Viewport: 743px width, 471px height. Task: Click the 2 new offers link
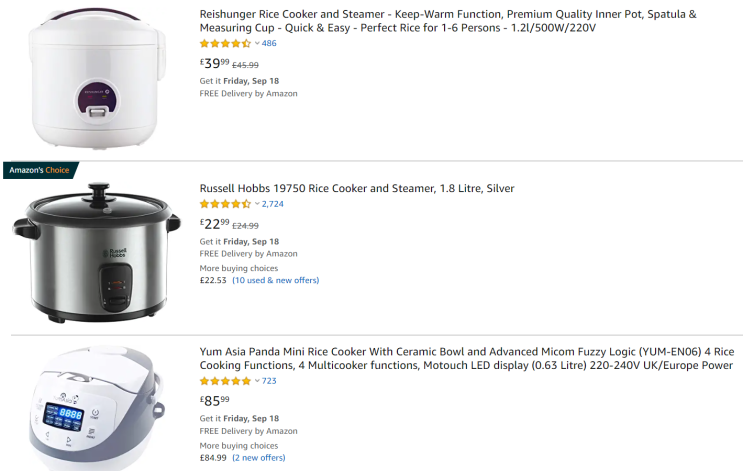[x=259, y=457]
